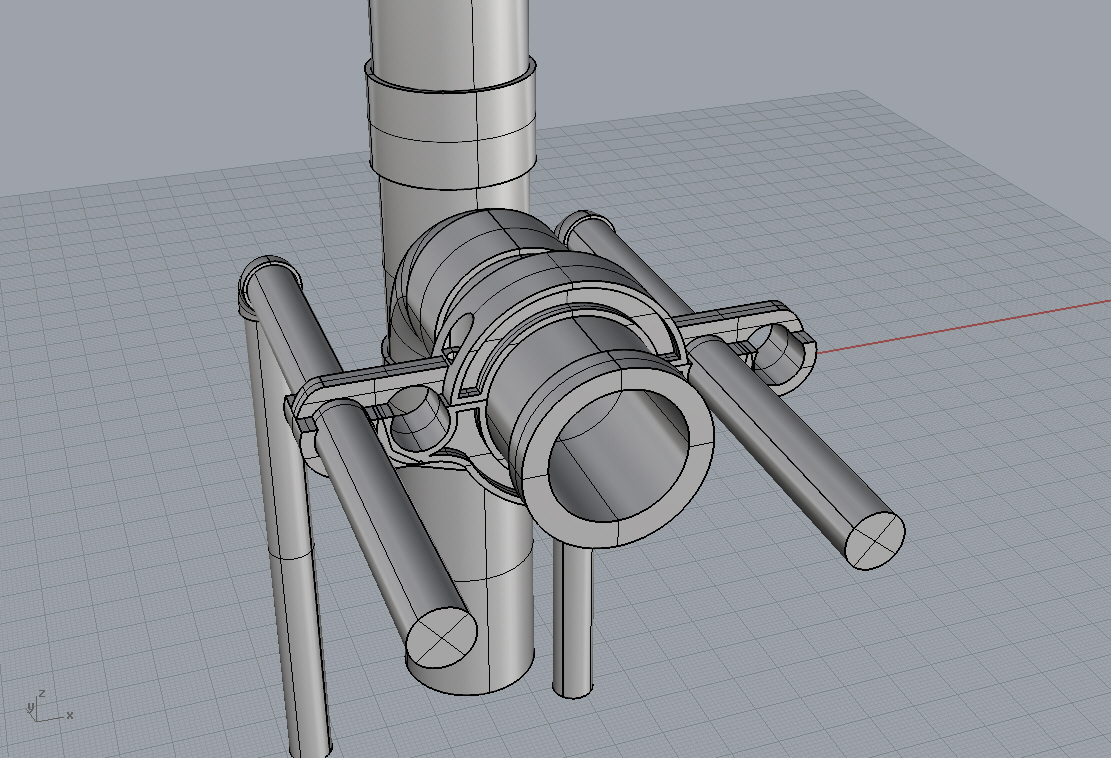Select the red X-axis line on the grid
The image size is (1111, 758).
point(964,326)
